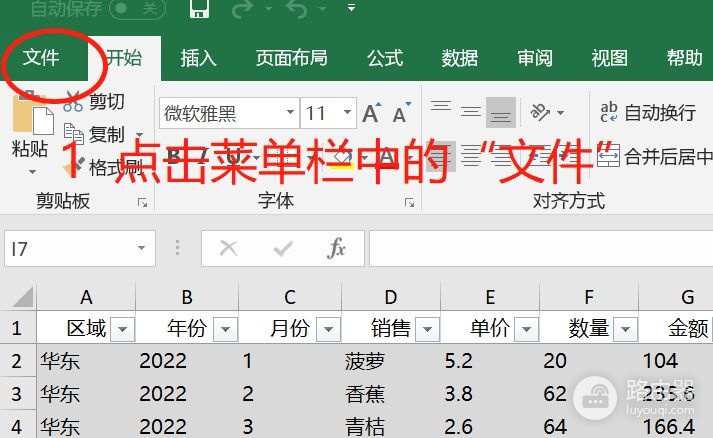Select the cell with value 166.4
Viewport: 713px width, 438px height.
pos(676,426)
